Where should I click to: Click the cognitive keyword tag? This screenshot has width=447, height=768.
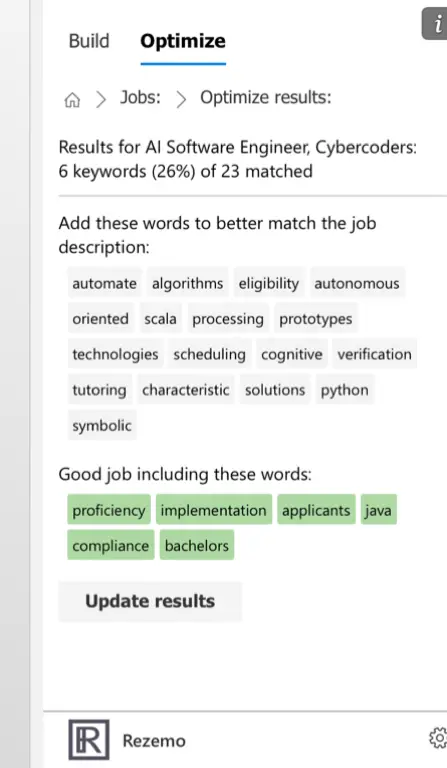[291, 354]
